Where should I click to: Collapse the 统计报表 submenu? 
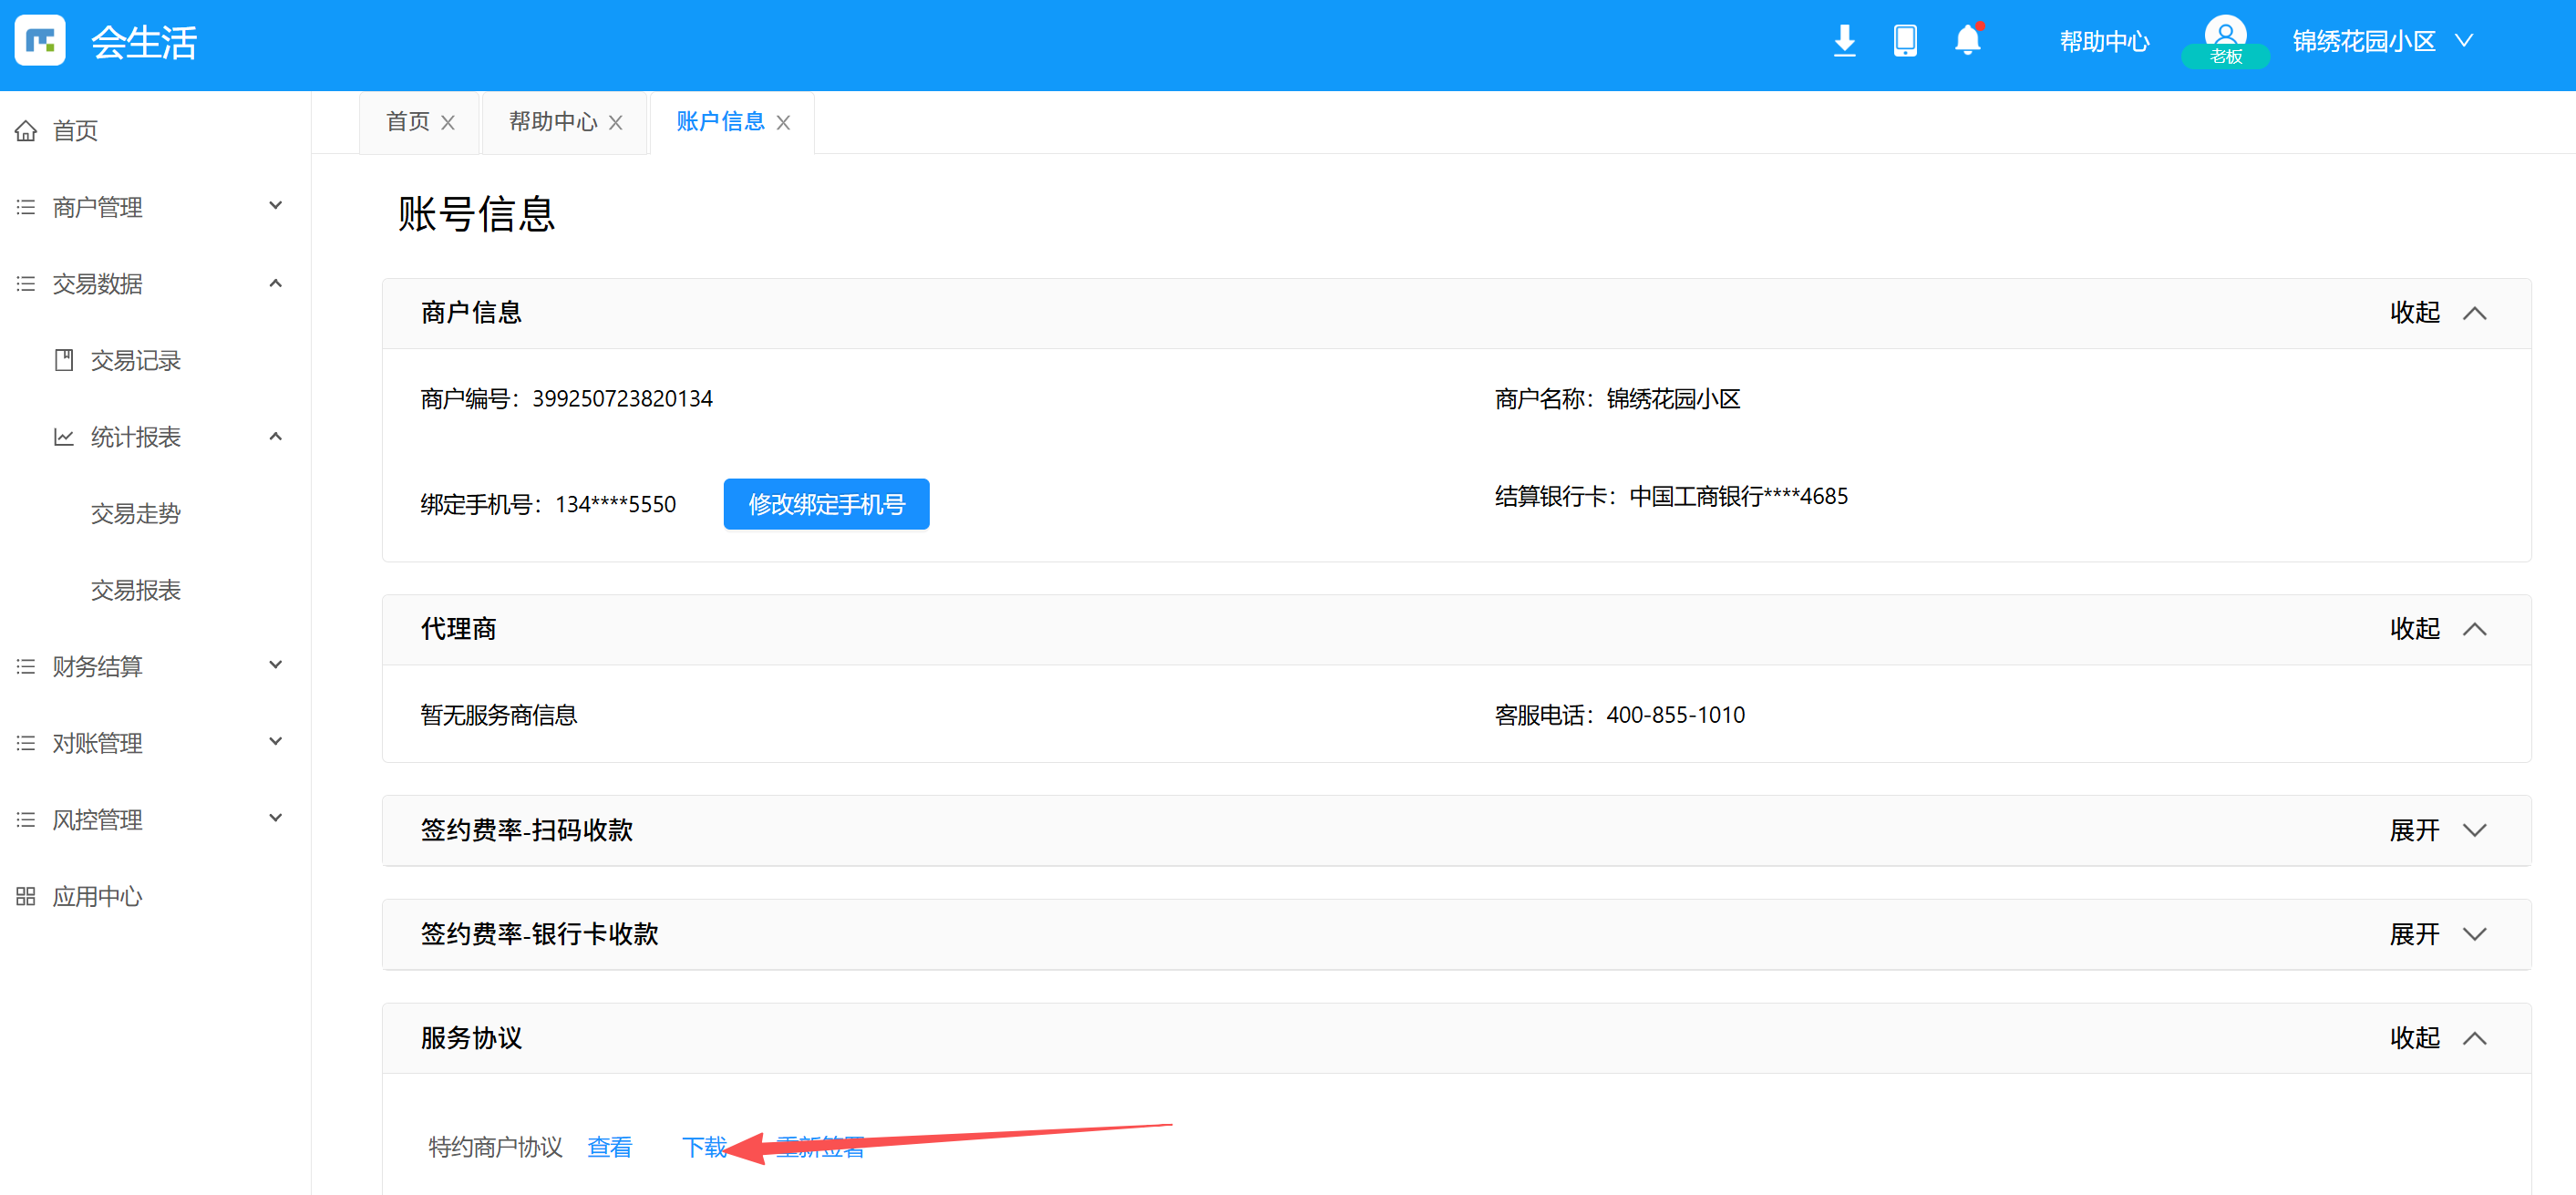click(x=275, y=436)
